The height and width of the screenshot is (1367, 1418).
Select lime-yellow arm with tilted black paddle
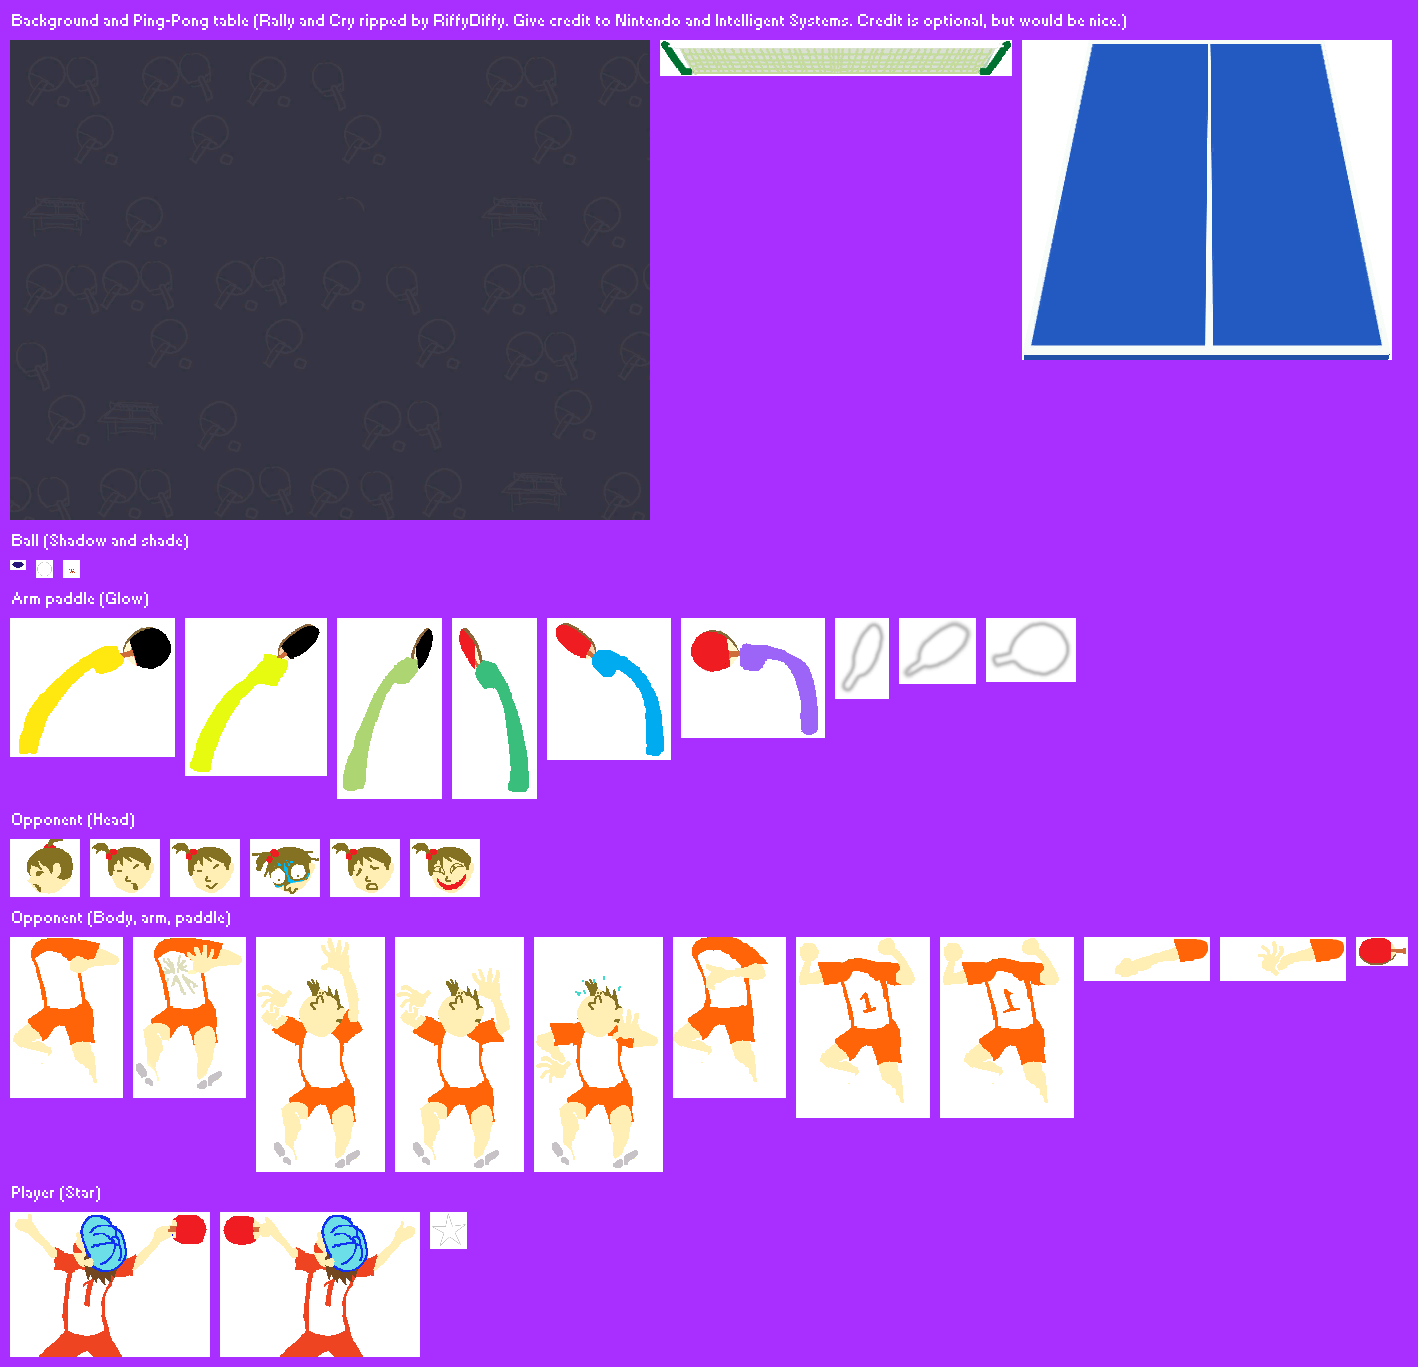(x=256, y=696)
